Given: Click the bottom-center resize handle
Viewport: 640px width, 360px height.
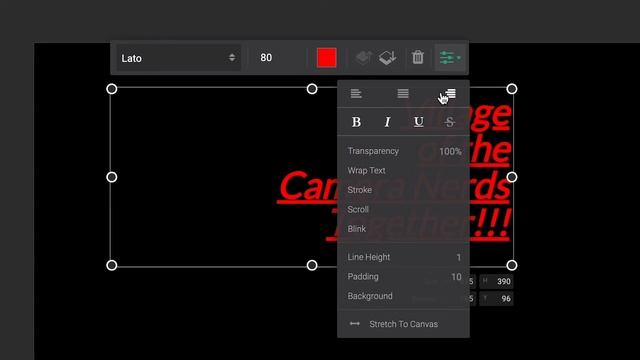Looking at the screenshot, I should pos(312,265).
